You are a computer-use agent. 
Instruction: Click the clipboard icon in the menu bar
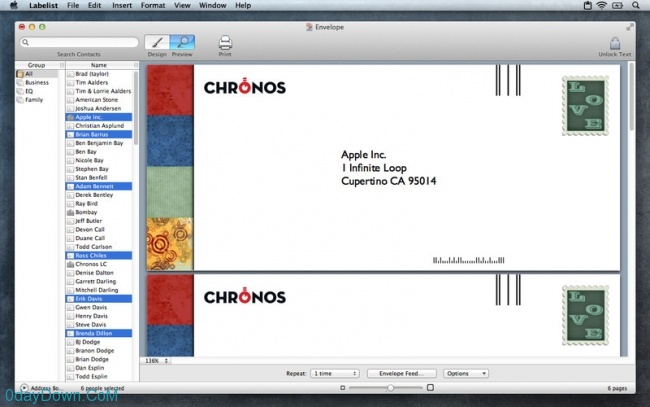pos(587,5)
